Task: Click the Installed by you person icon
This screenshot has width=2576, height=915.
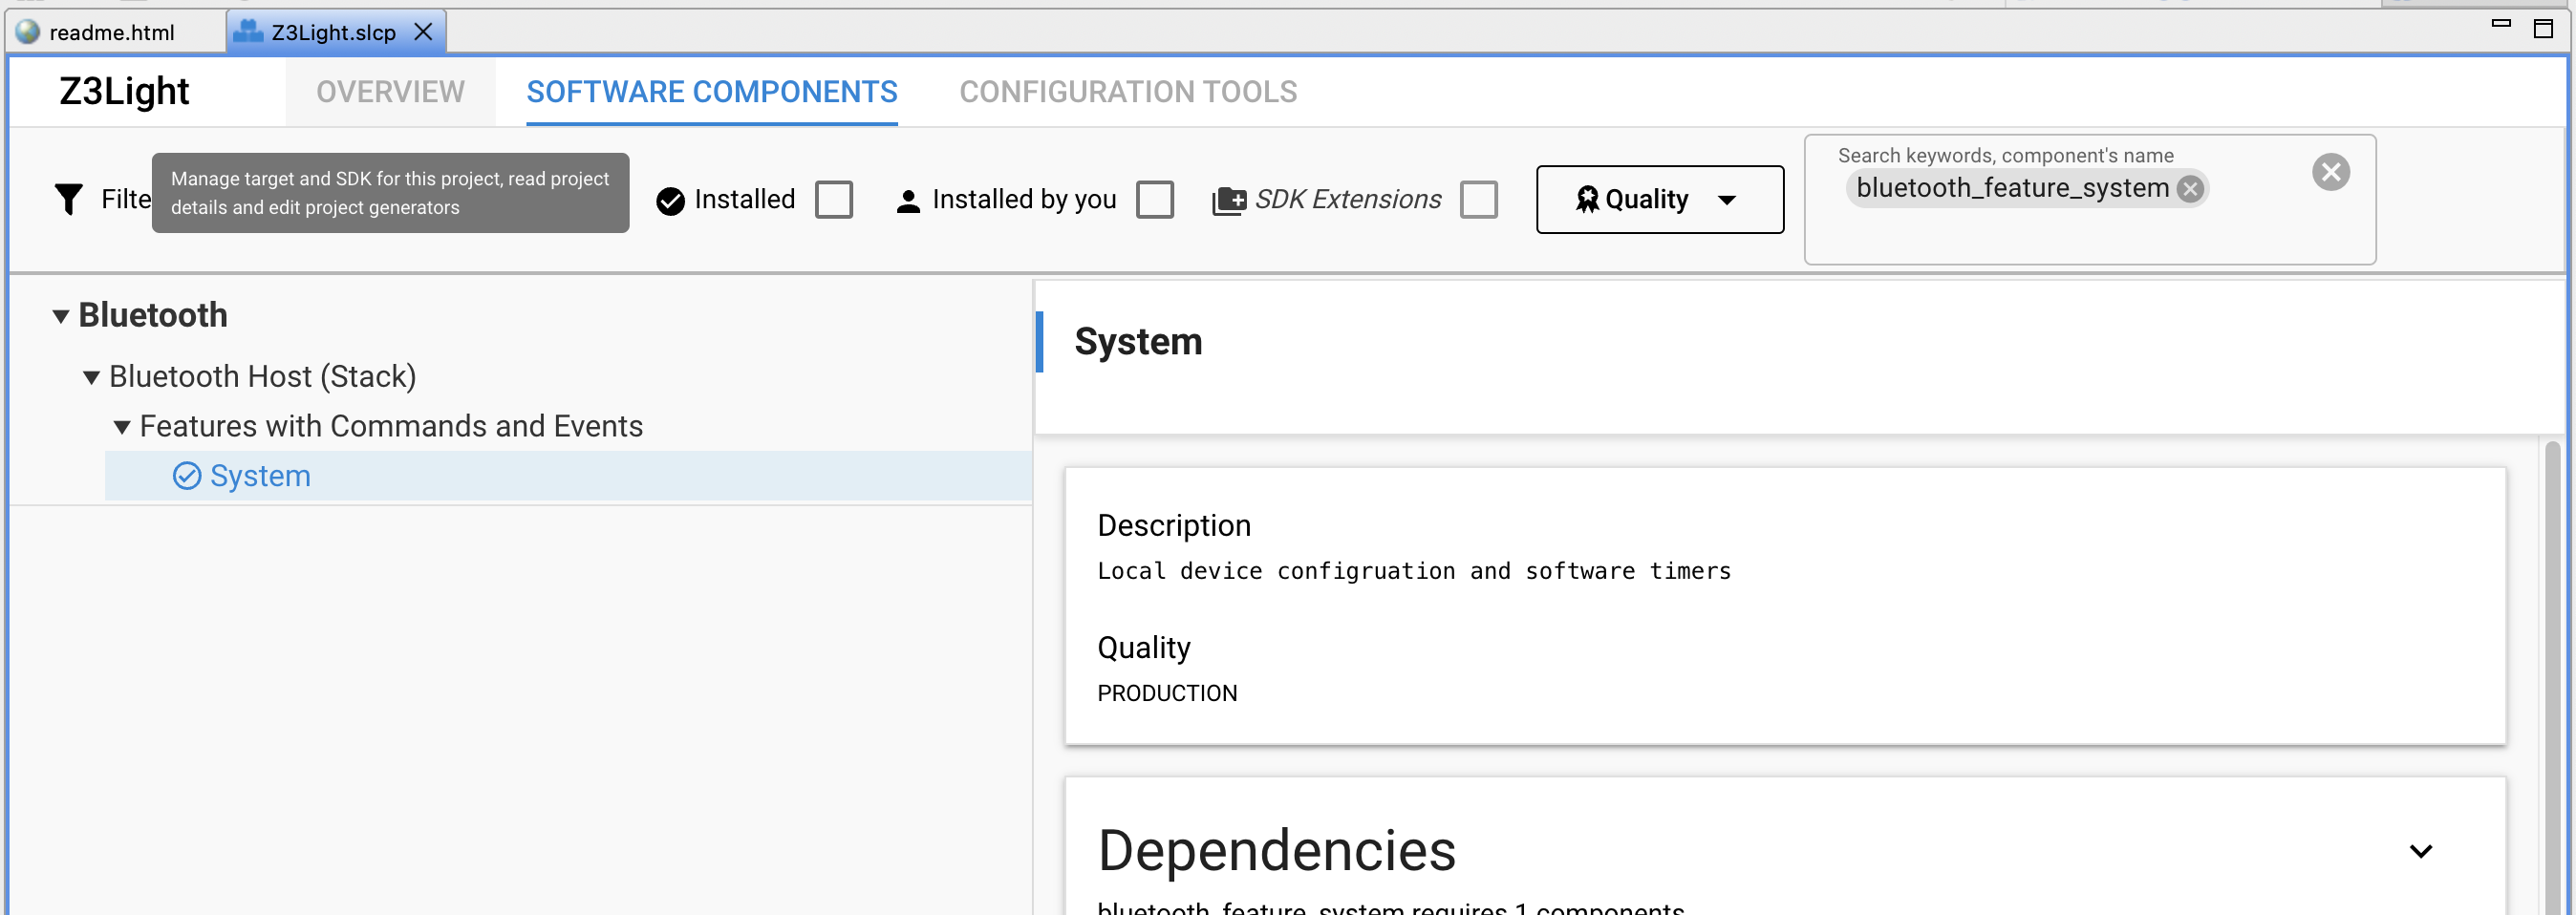Action: (908, 201)
